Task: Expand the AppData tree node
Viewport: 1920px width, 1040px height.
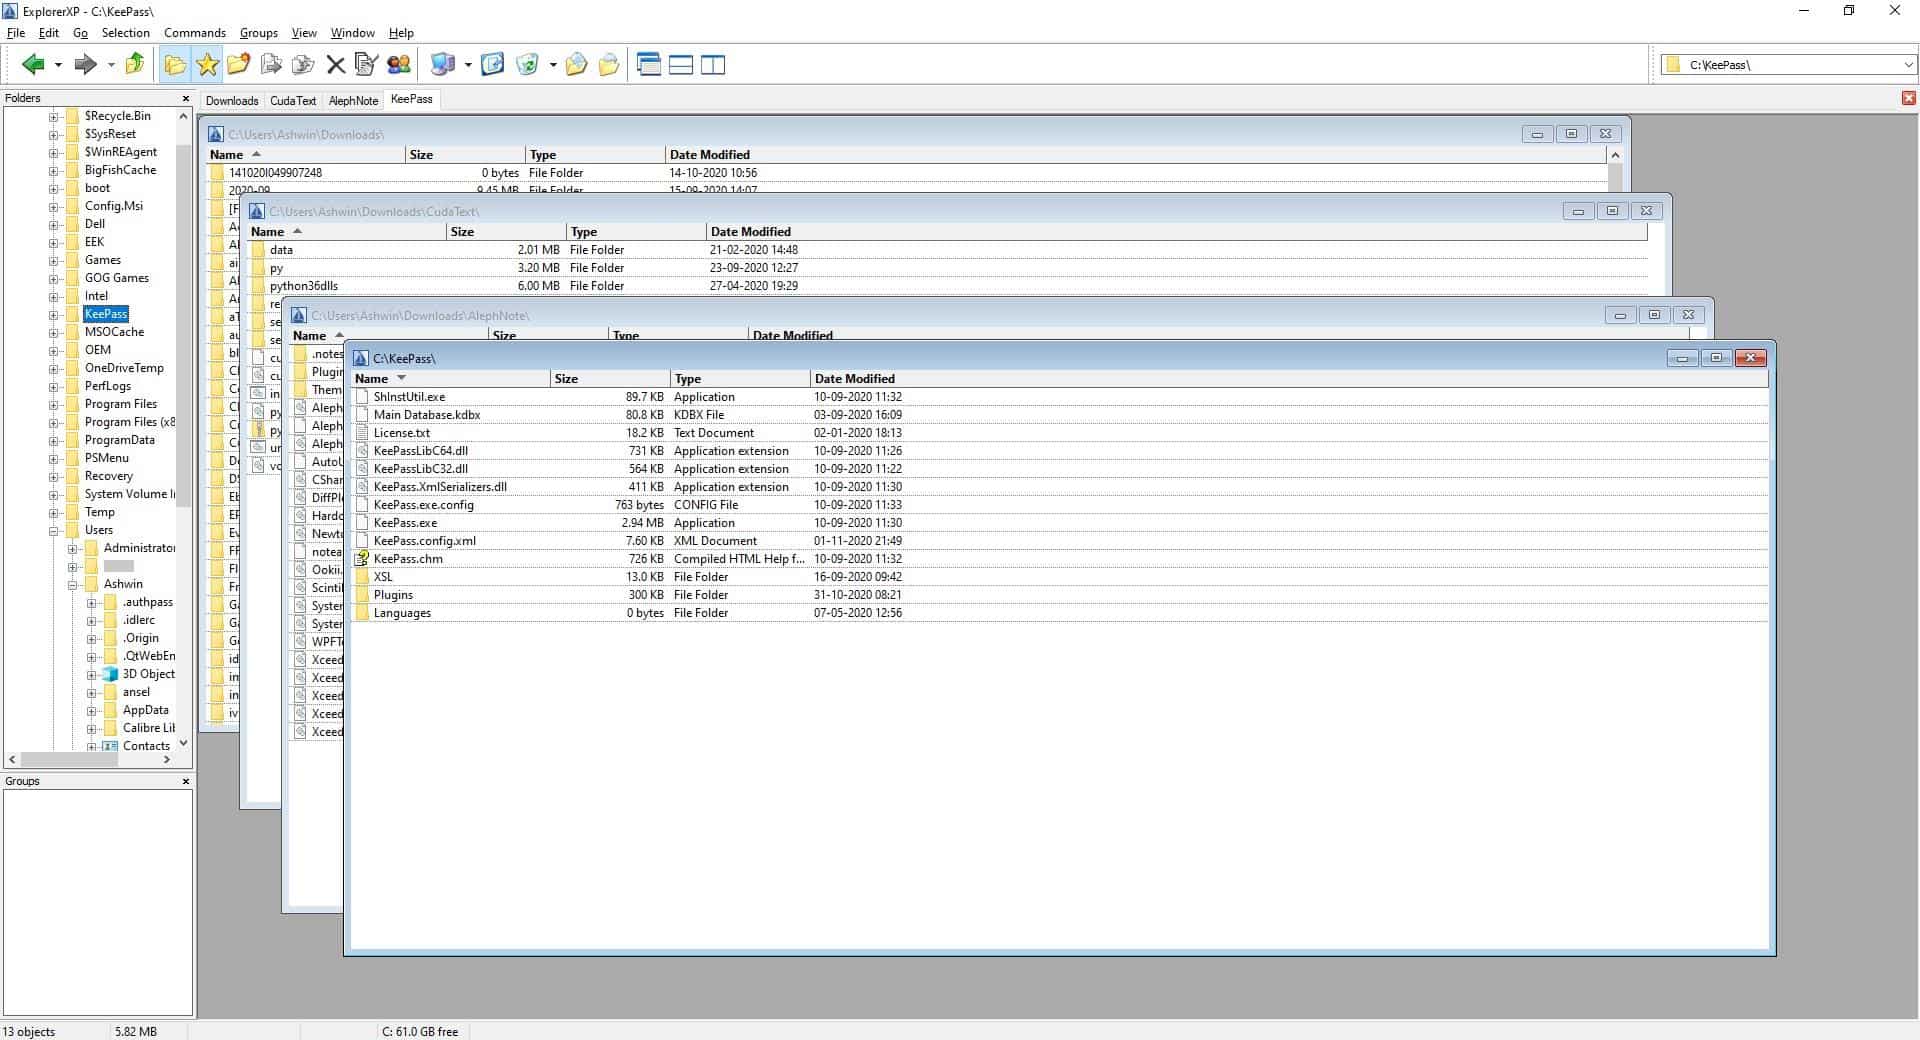Action: click(91, 711)
